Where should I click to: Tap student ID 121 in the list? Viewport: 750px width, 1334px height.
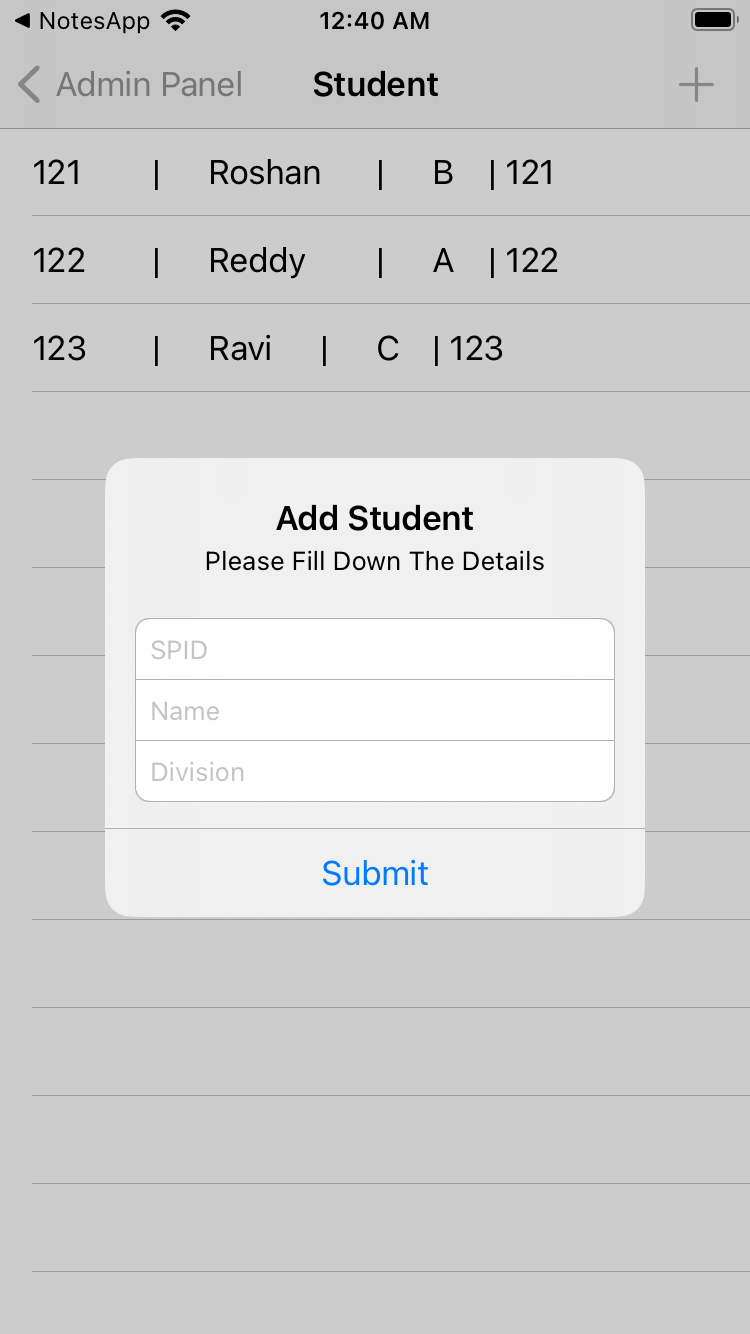(x=58, y=173)
